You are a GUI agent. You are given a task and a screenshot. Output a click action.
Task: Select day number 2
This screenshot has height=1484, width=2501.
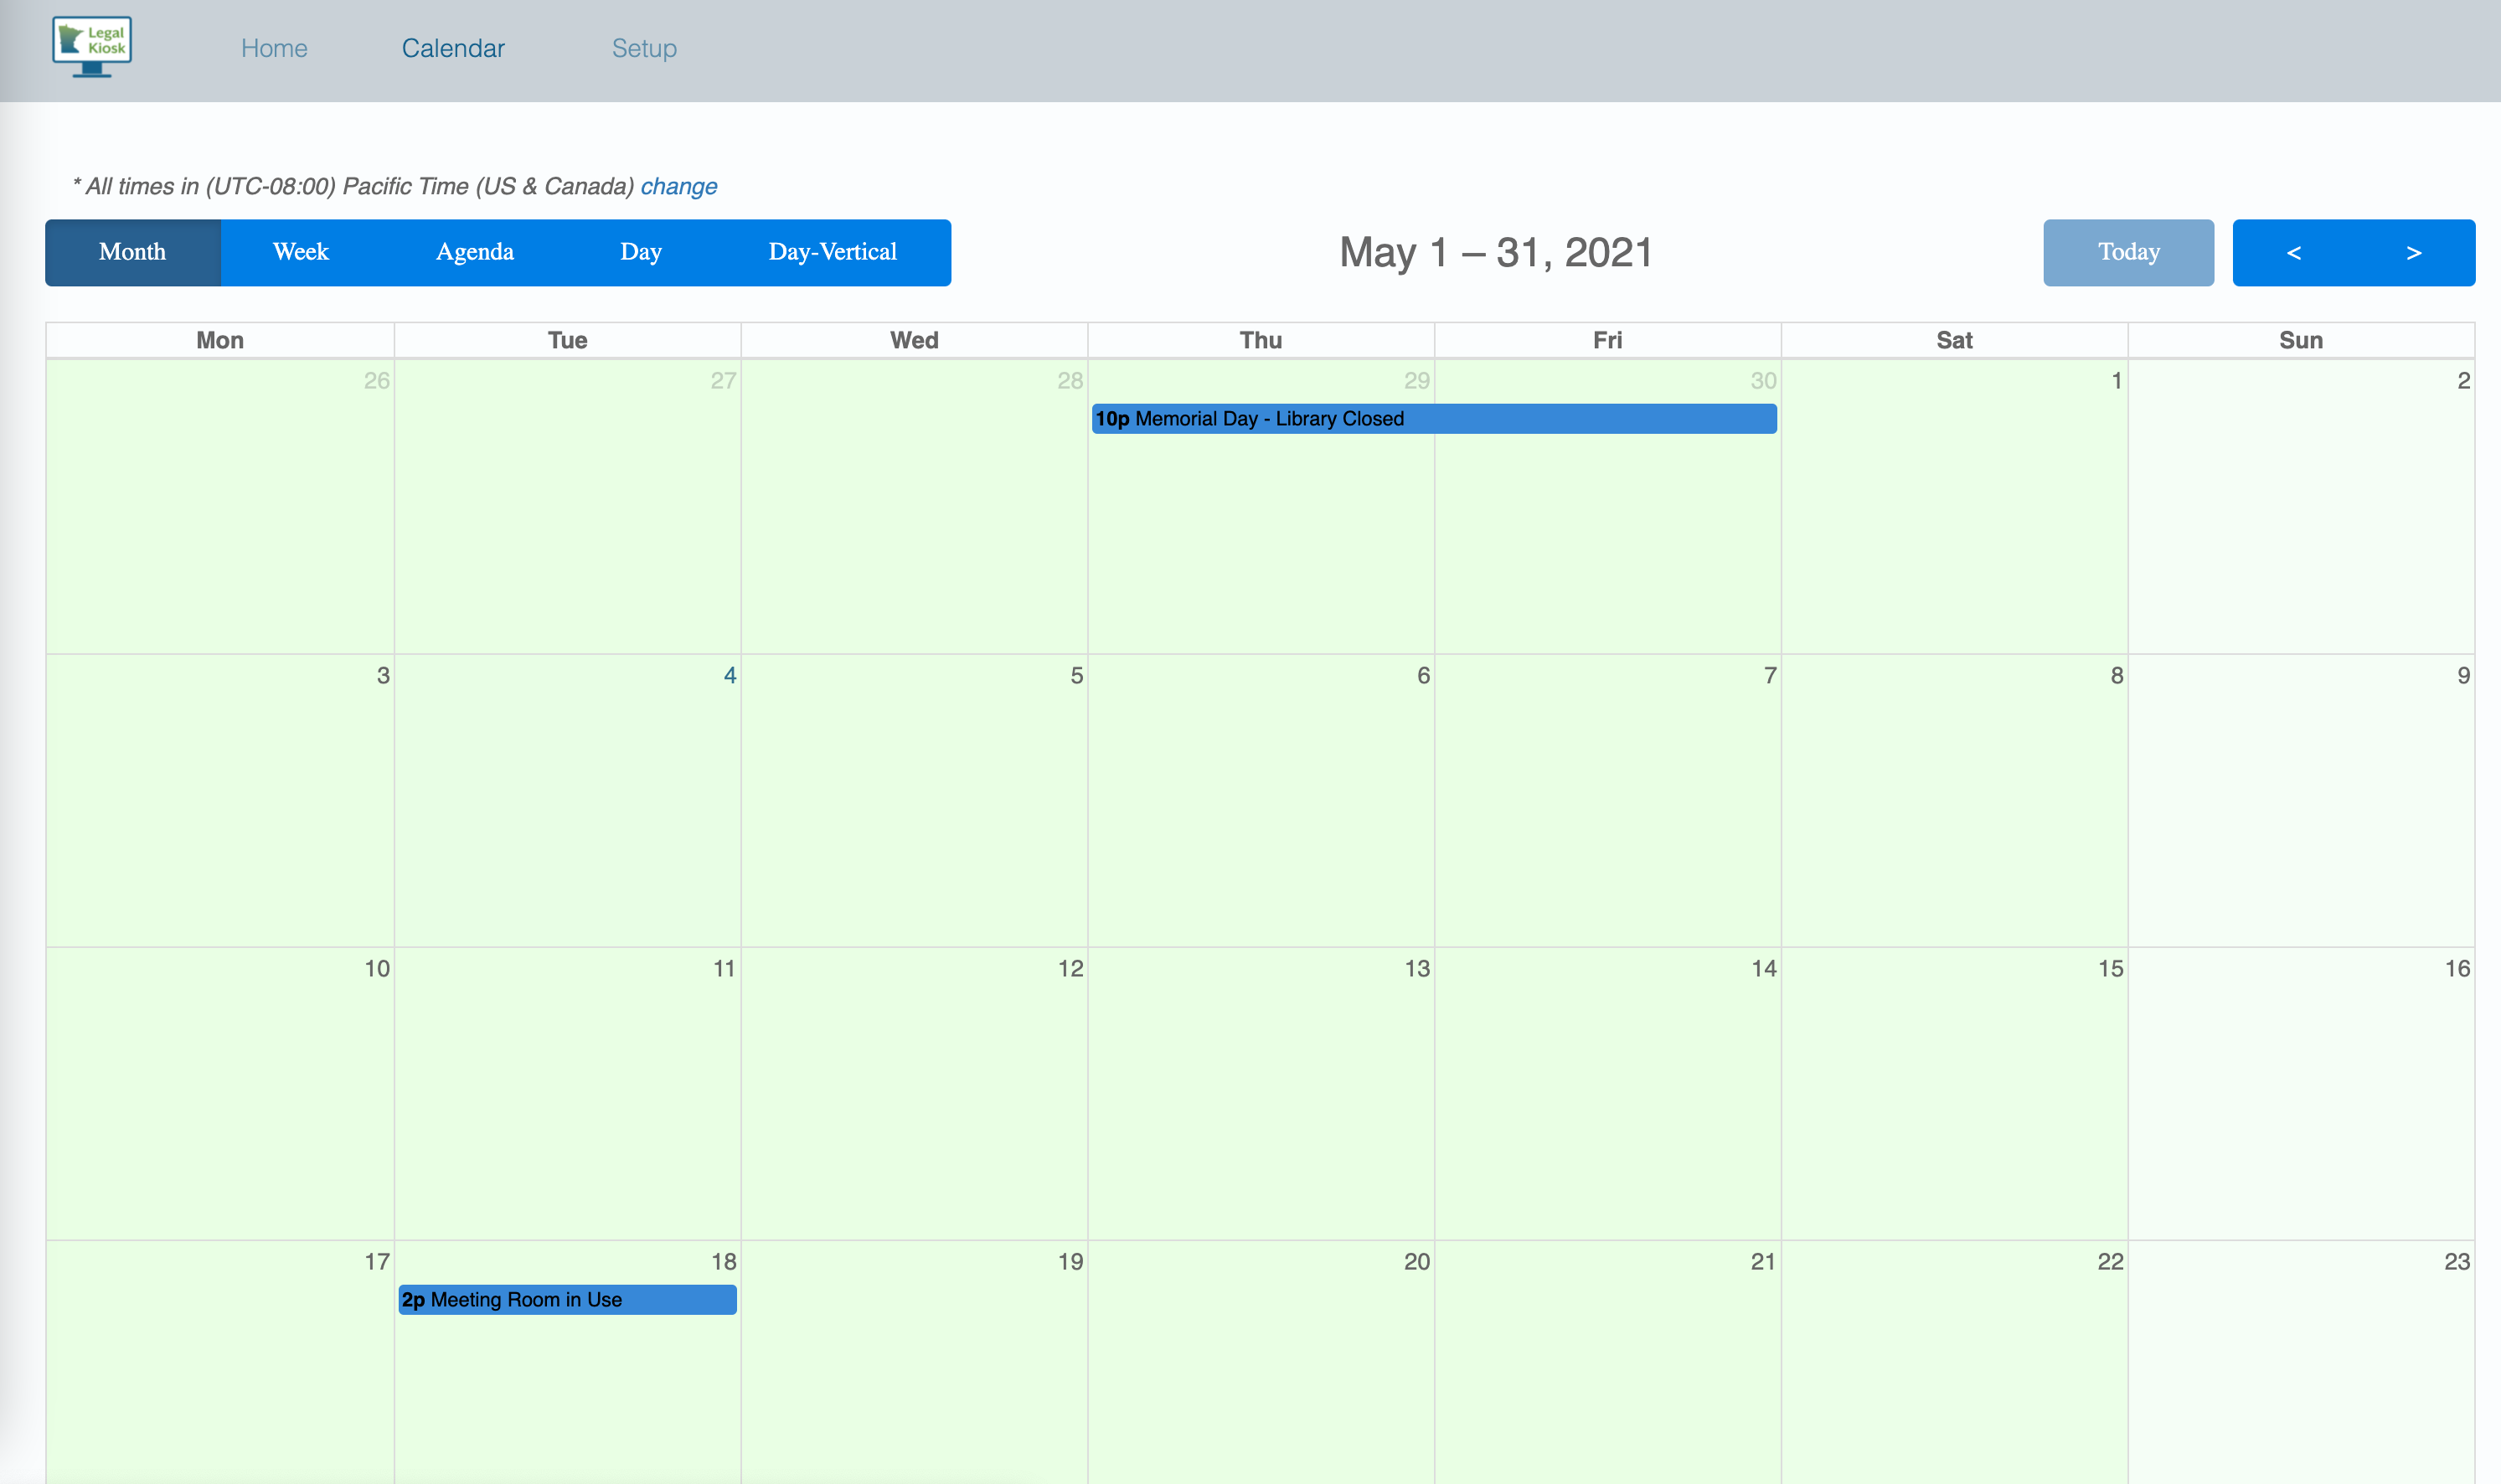click(x=2463, y=380)
